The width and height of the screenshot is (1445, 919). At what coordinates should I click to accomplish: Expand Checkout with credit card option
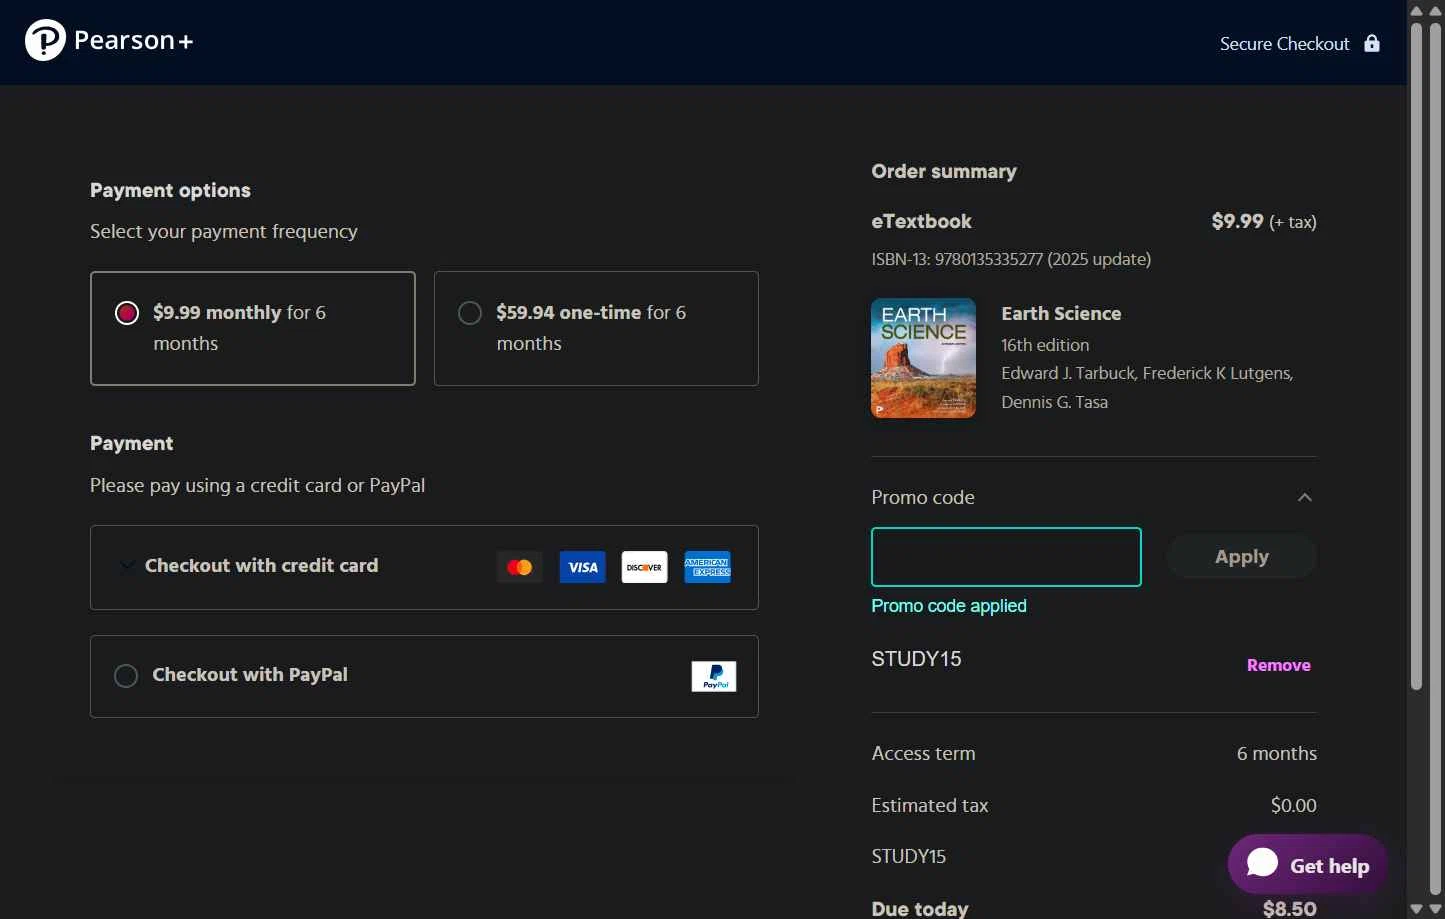[x=127, y=566]
